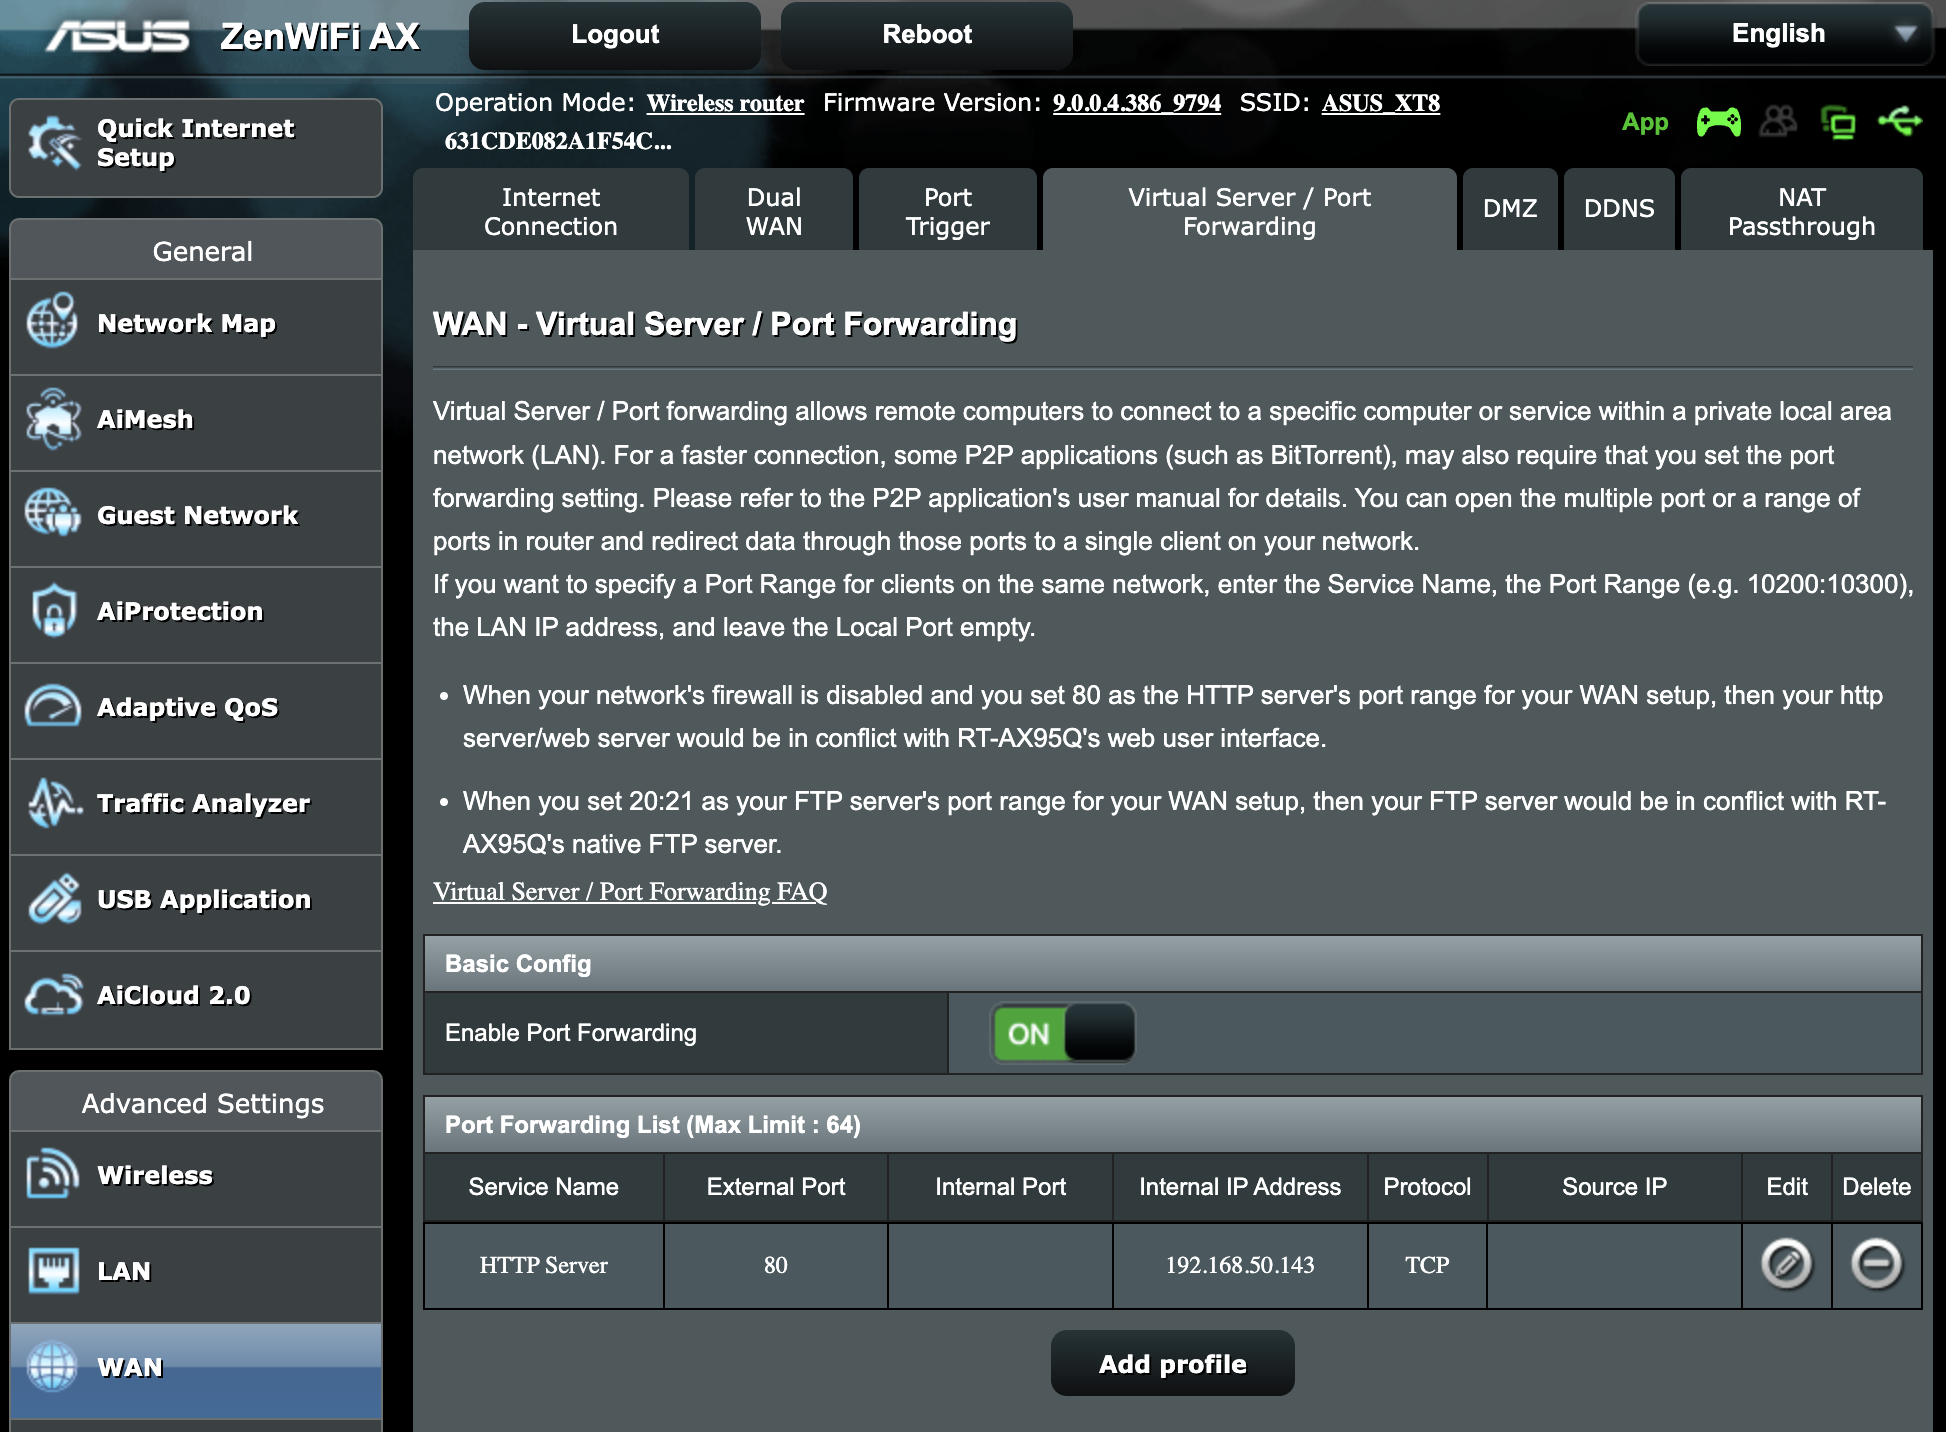This screenshot has width=1946, height=1432.
Task: Reboot the router
Action: [926, 33]
